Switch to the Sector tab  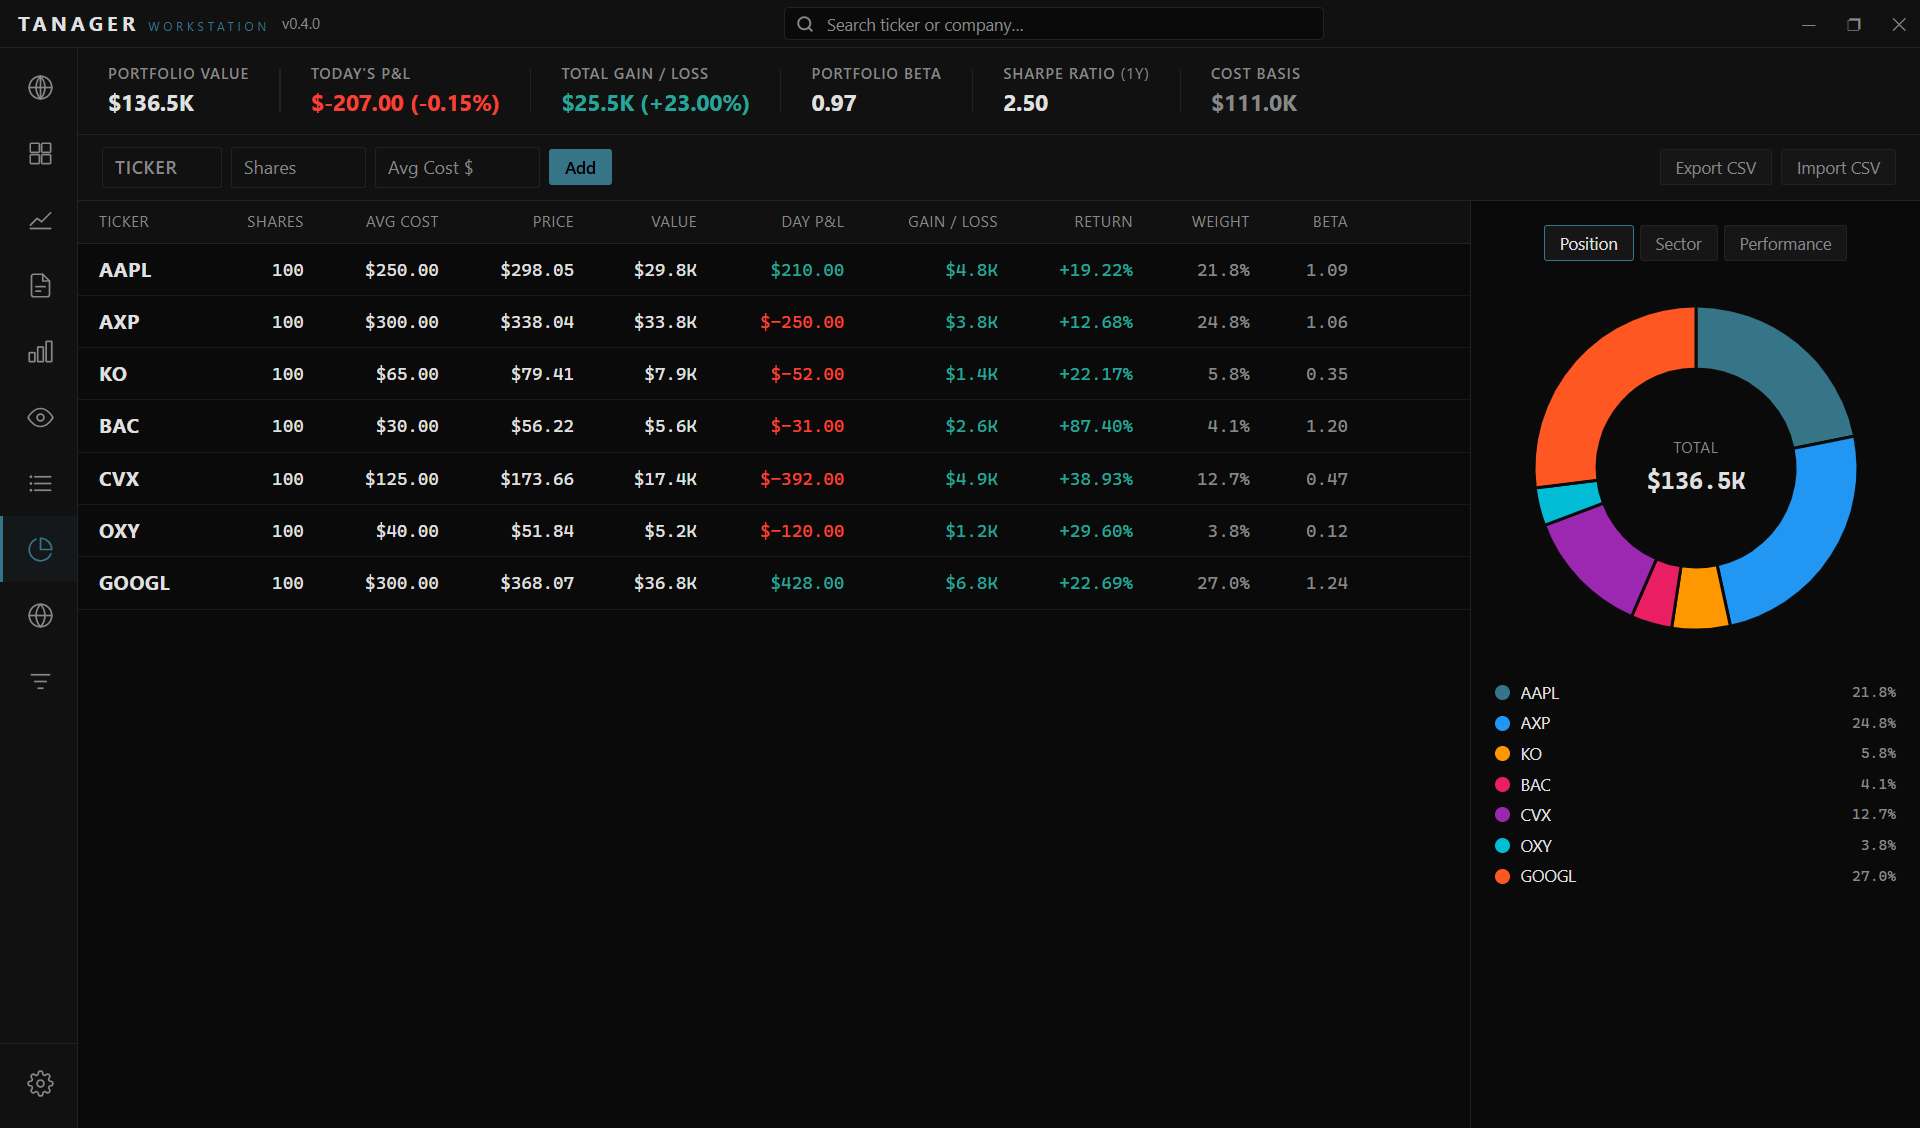(1678, 244)
